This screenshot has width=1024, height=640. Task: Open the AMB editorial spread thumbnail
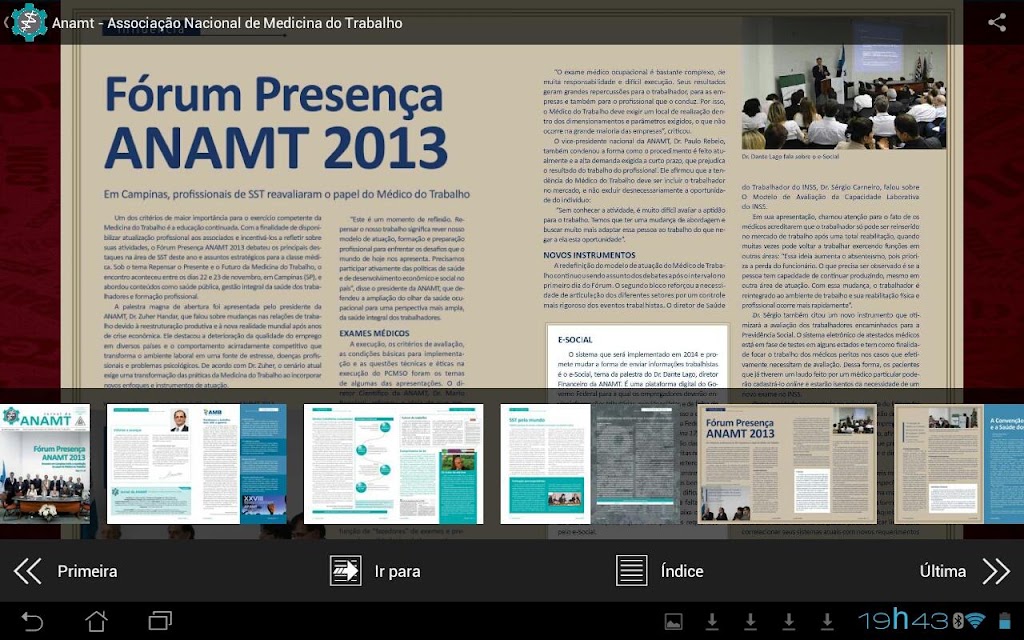(197, 464)
